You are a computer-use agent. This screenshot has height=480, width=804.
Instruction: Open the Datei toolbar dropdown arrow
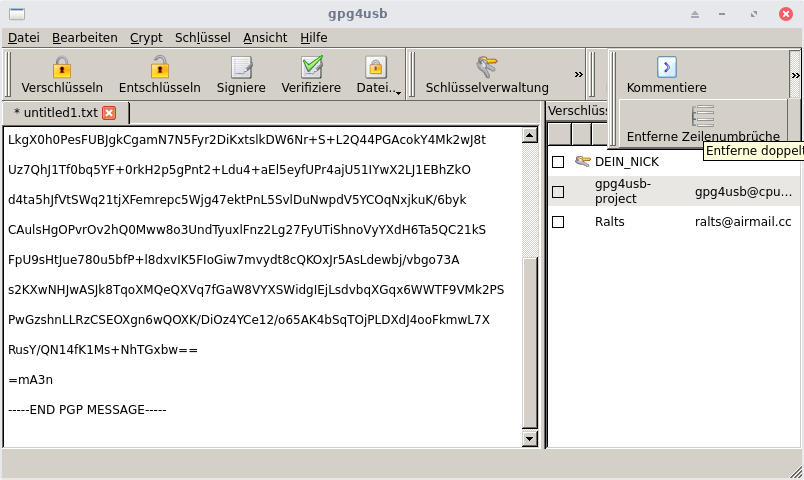coord(398,93)
